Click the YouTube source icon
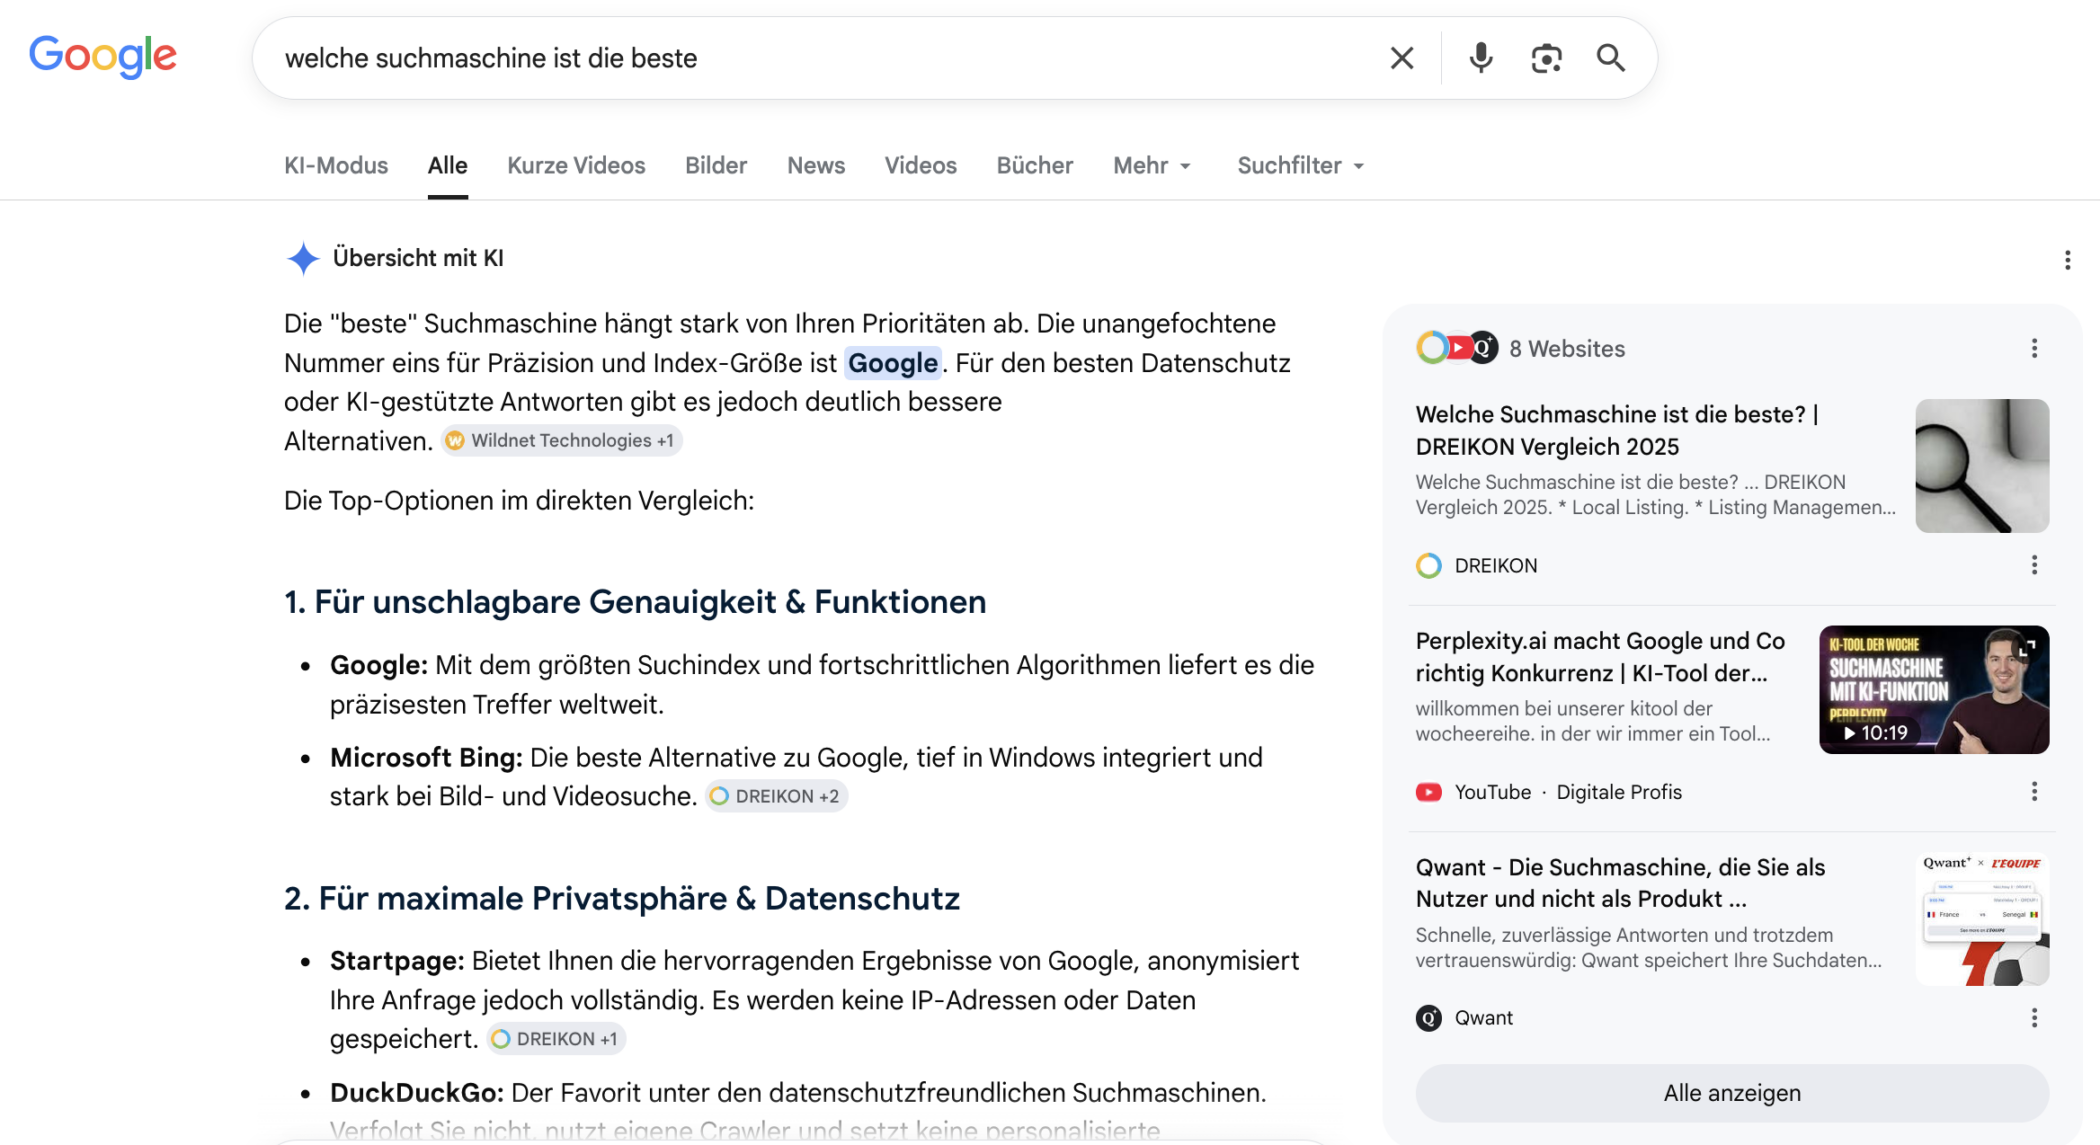This screenshot has width=2100, height=1145. (1429, 792)
